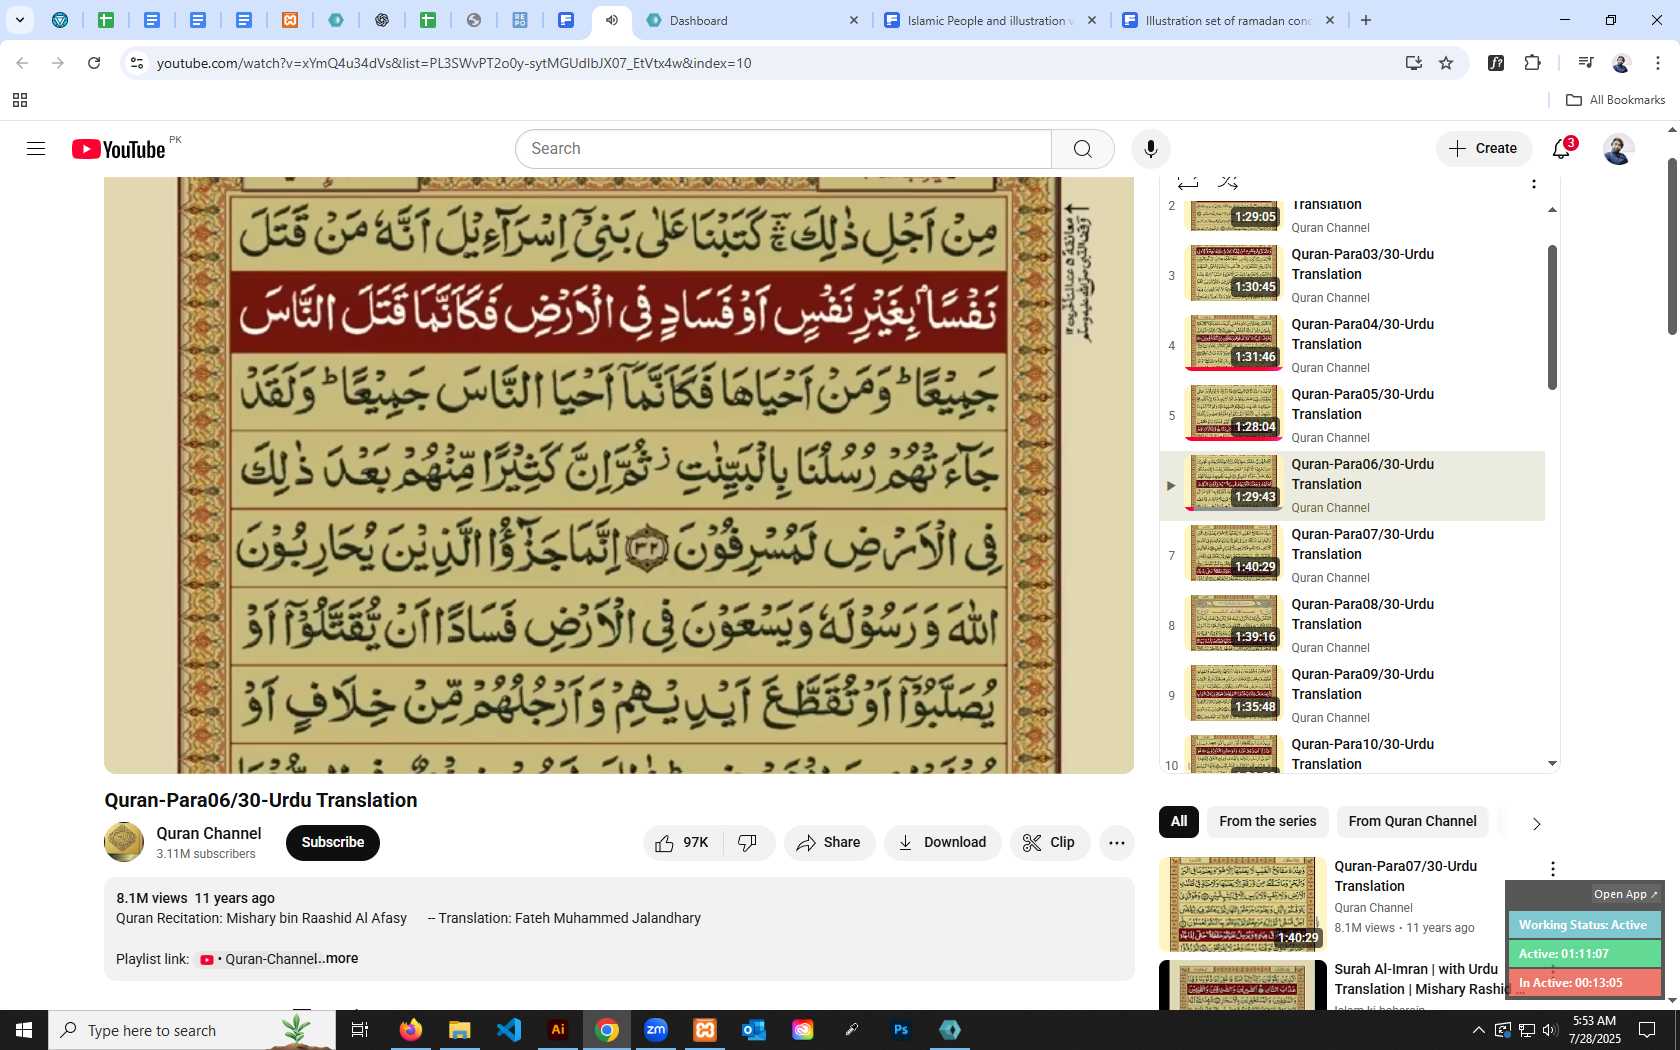Dislike the video with the thumbs-down button

pyautogui.click(x=748, y=843)
